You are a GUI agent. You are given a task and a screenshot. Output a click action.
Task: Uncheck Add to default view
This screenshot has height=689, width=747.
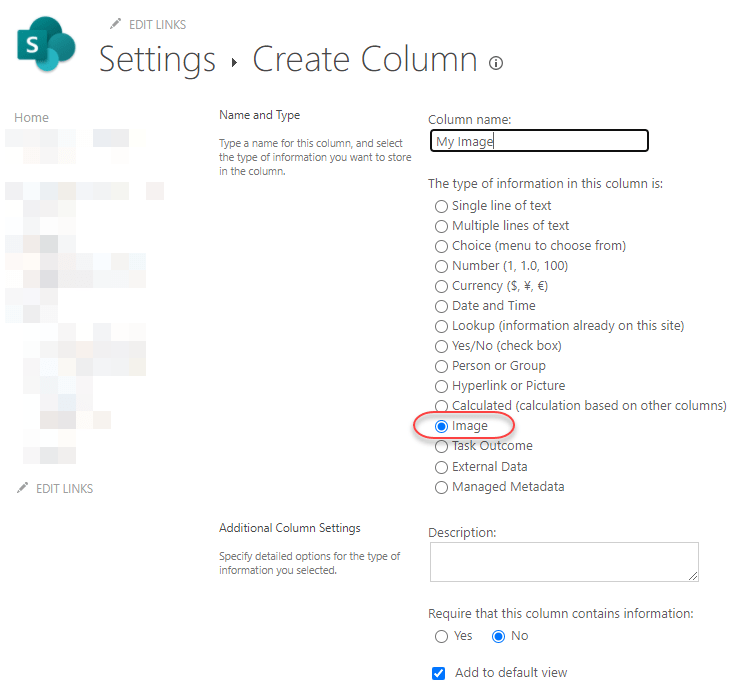coord(438,673)
